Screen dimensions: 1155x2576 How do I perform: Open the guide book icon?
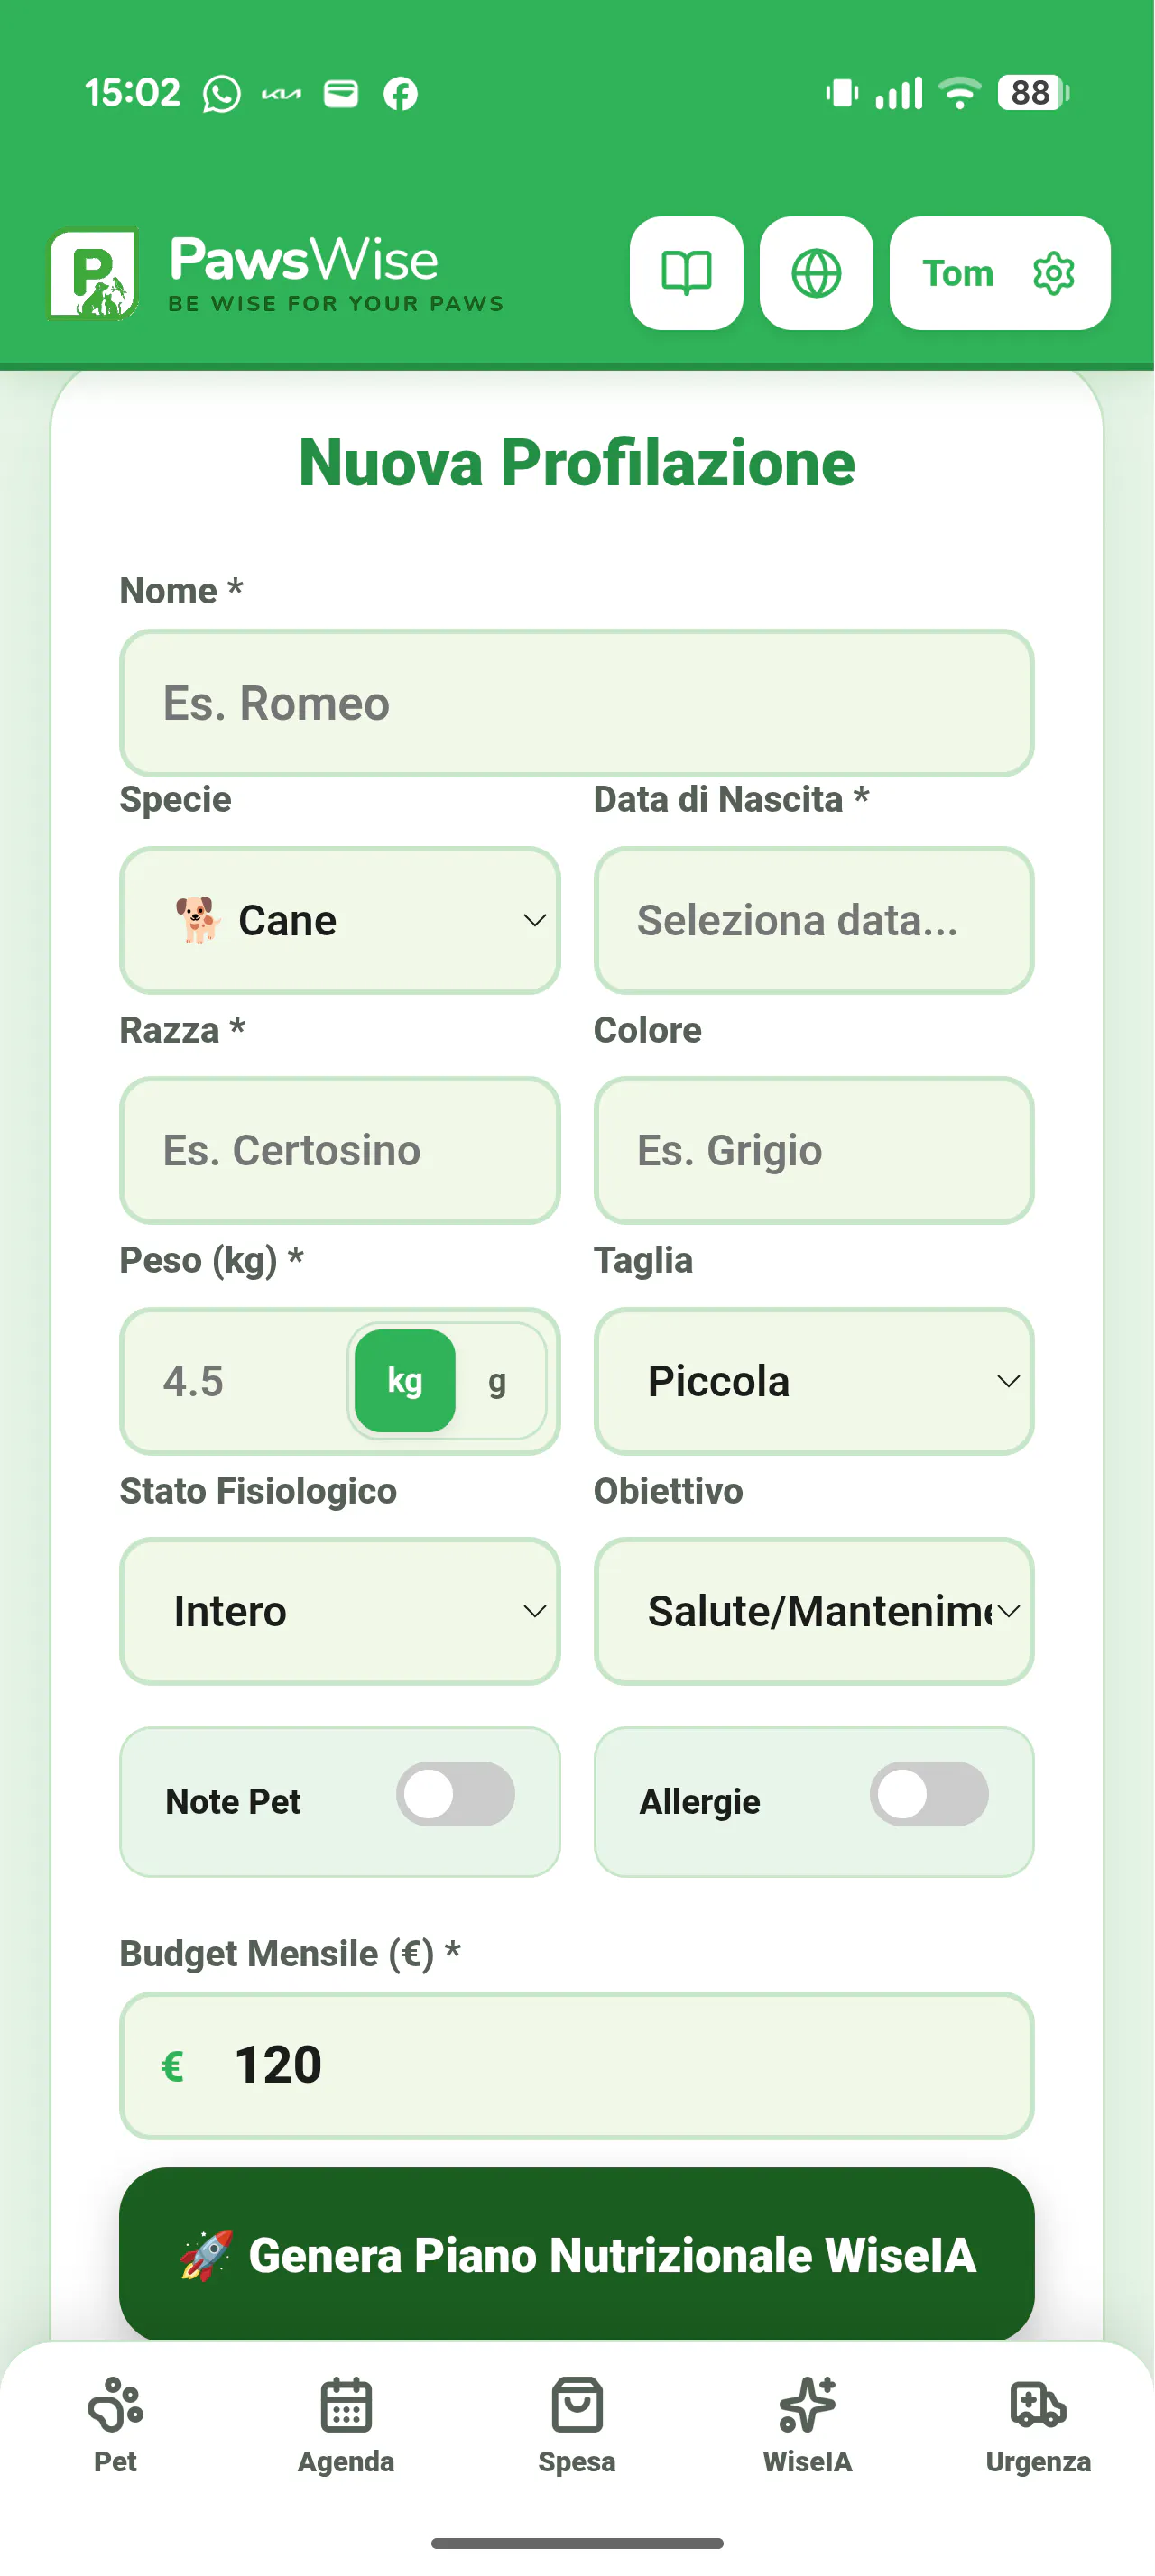(686, 273)
